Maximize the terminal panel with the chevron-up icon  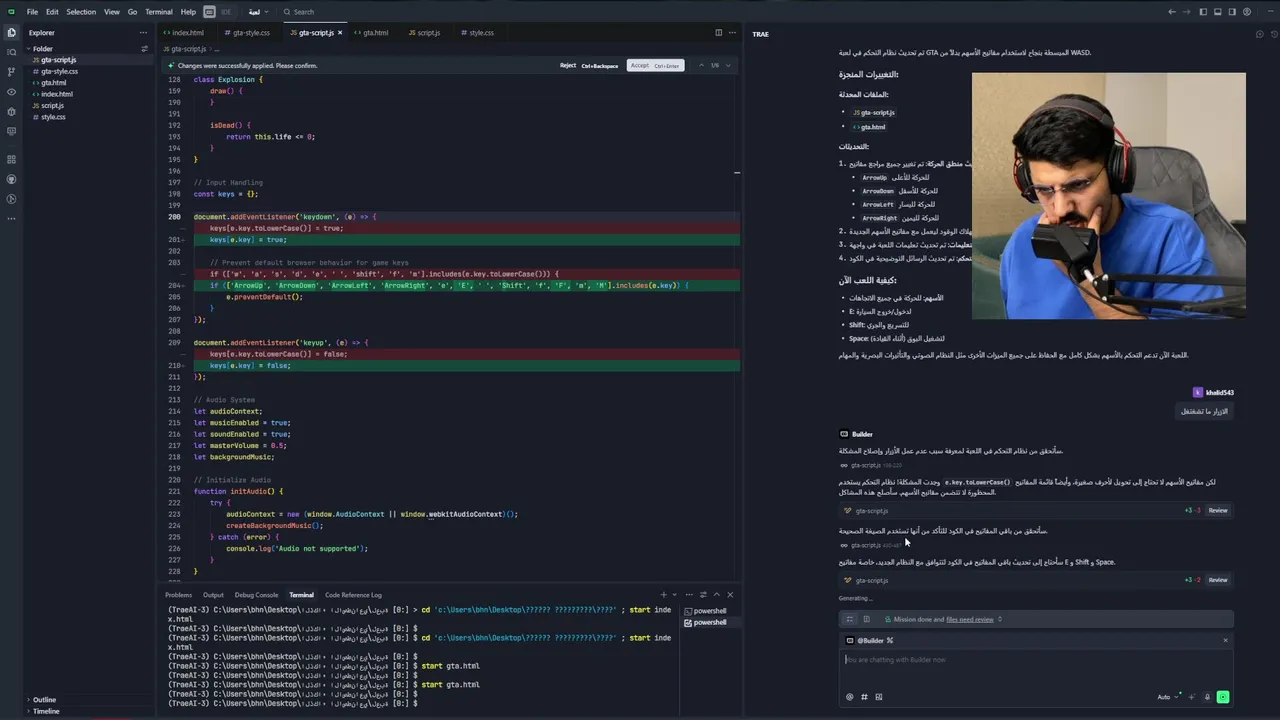(716, 595)
